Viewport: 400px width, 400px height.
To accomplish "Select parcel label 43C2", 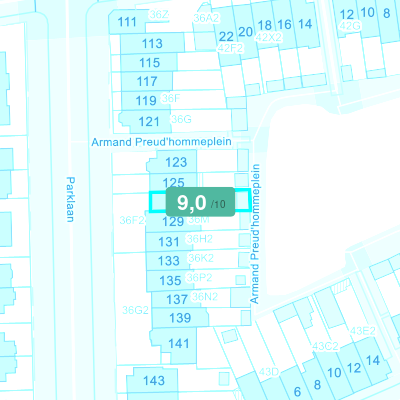I will (x=326, y=346).
